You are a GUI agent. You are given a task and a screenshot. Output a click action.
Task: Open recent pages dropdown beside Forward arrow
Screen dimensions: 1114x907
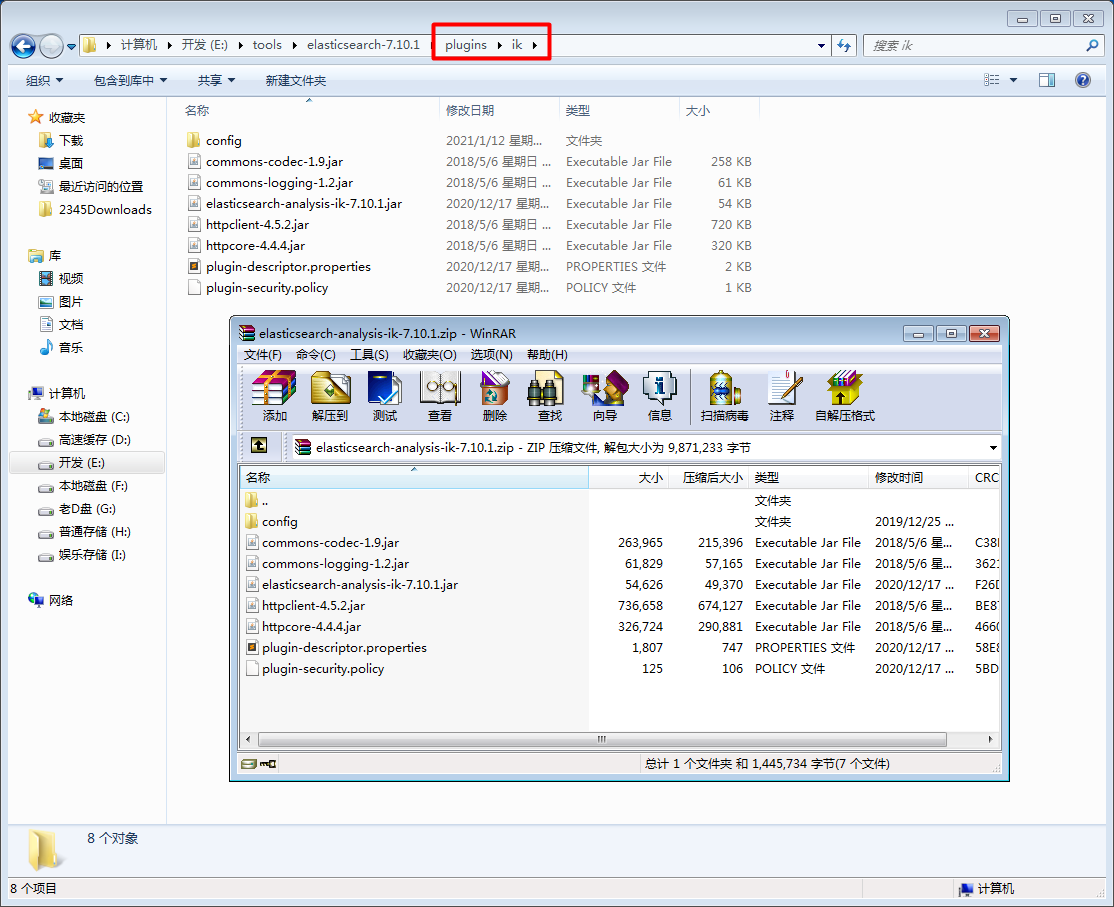pyautogui.click(x=72, y=47)
